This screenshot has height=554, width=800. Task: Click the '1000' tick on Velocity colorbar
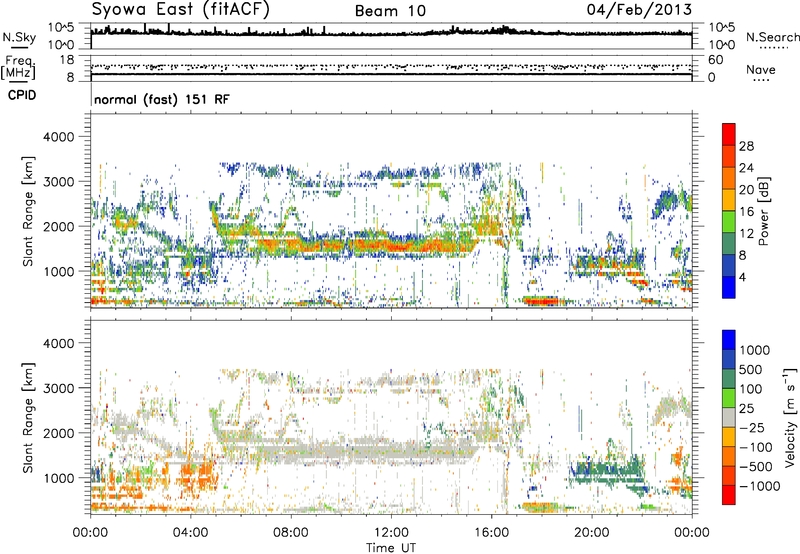(755, 350)
